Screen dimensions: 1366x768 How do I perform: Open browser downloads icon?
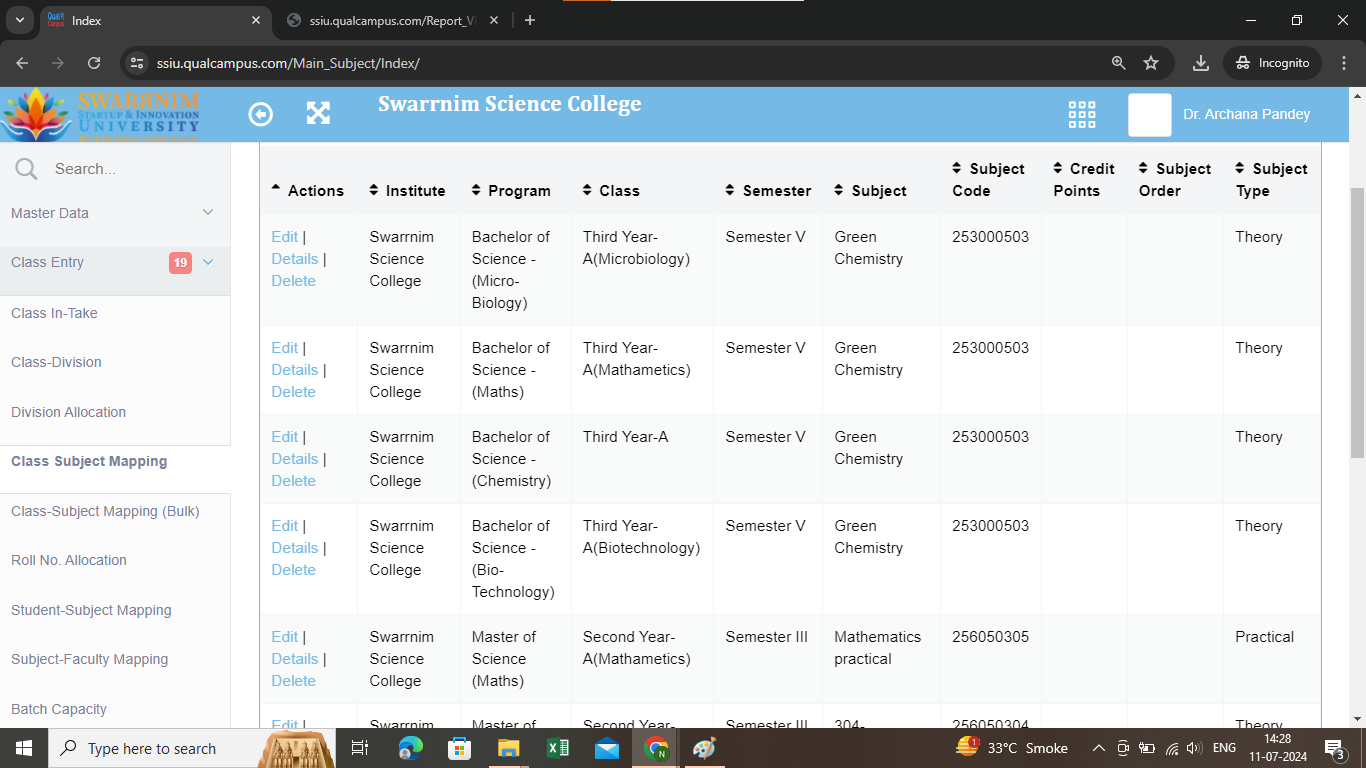pyautogui.click(x=1201, y=62)
